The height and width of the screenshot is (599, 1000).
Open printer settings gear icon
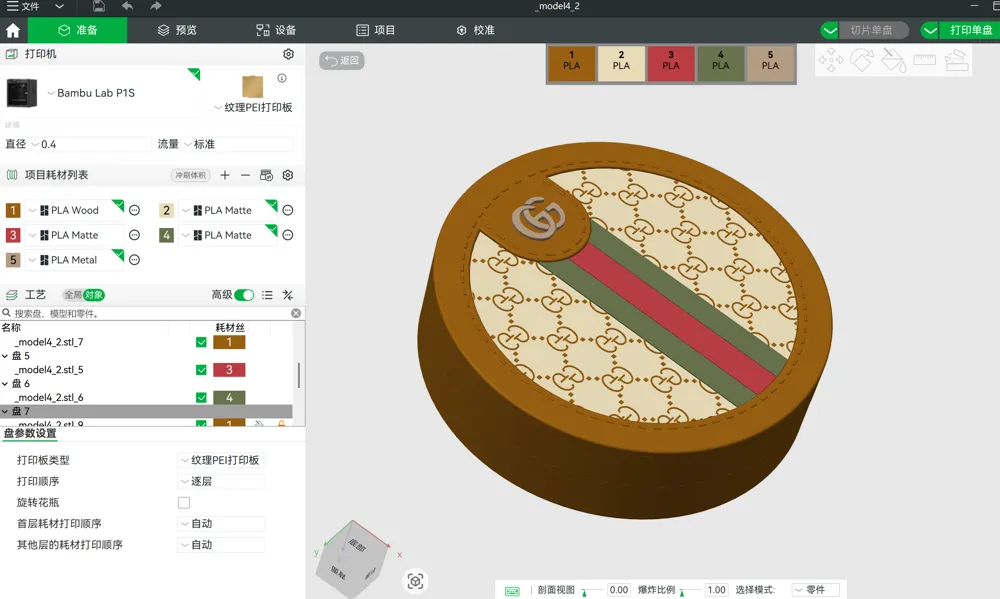coord(288,54)
